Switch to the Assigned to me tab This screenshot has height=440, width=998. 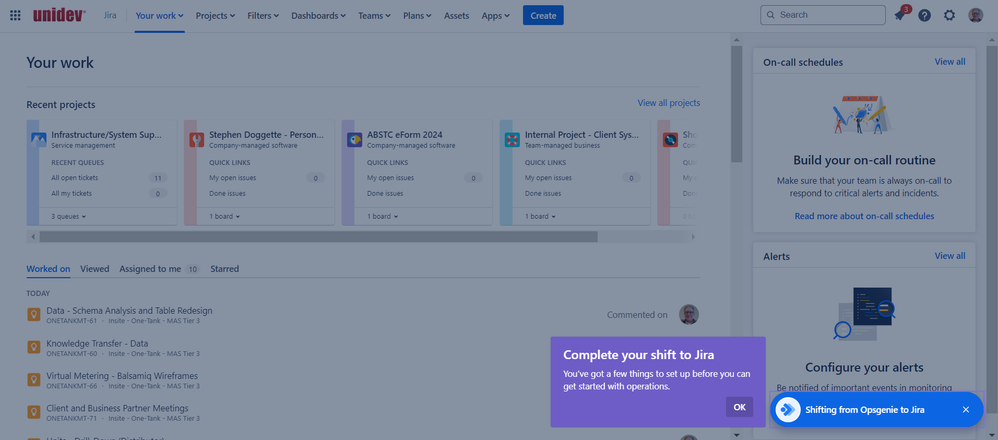[x=160, y=269]
